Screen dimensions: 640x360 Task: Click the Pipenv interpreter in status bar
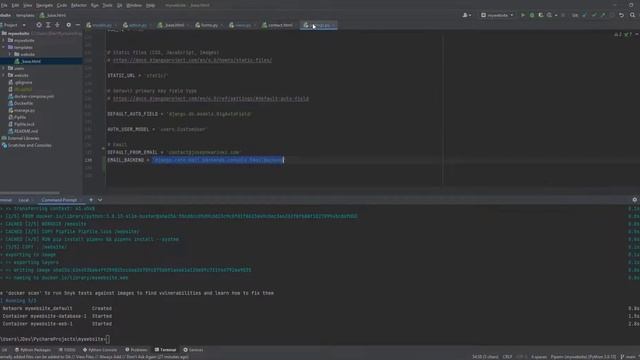point(583,357)
